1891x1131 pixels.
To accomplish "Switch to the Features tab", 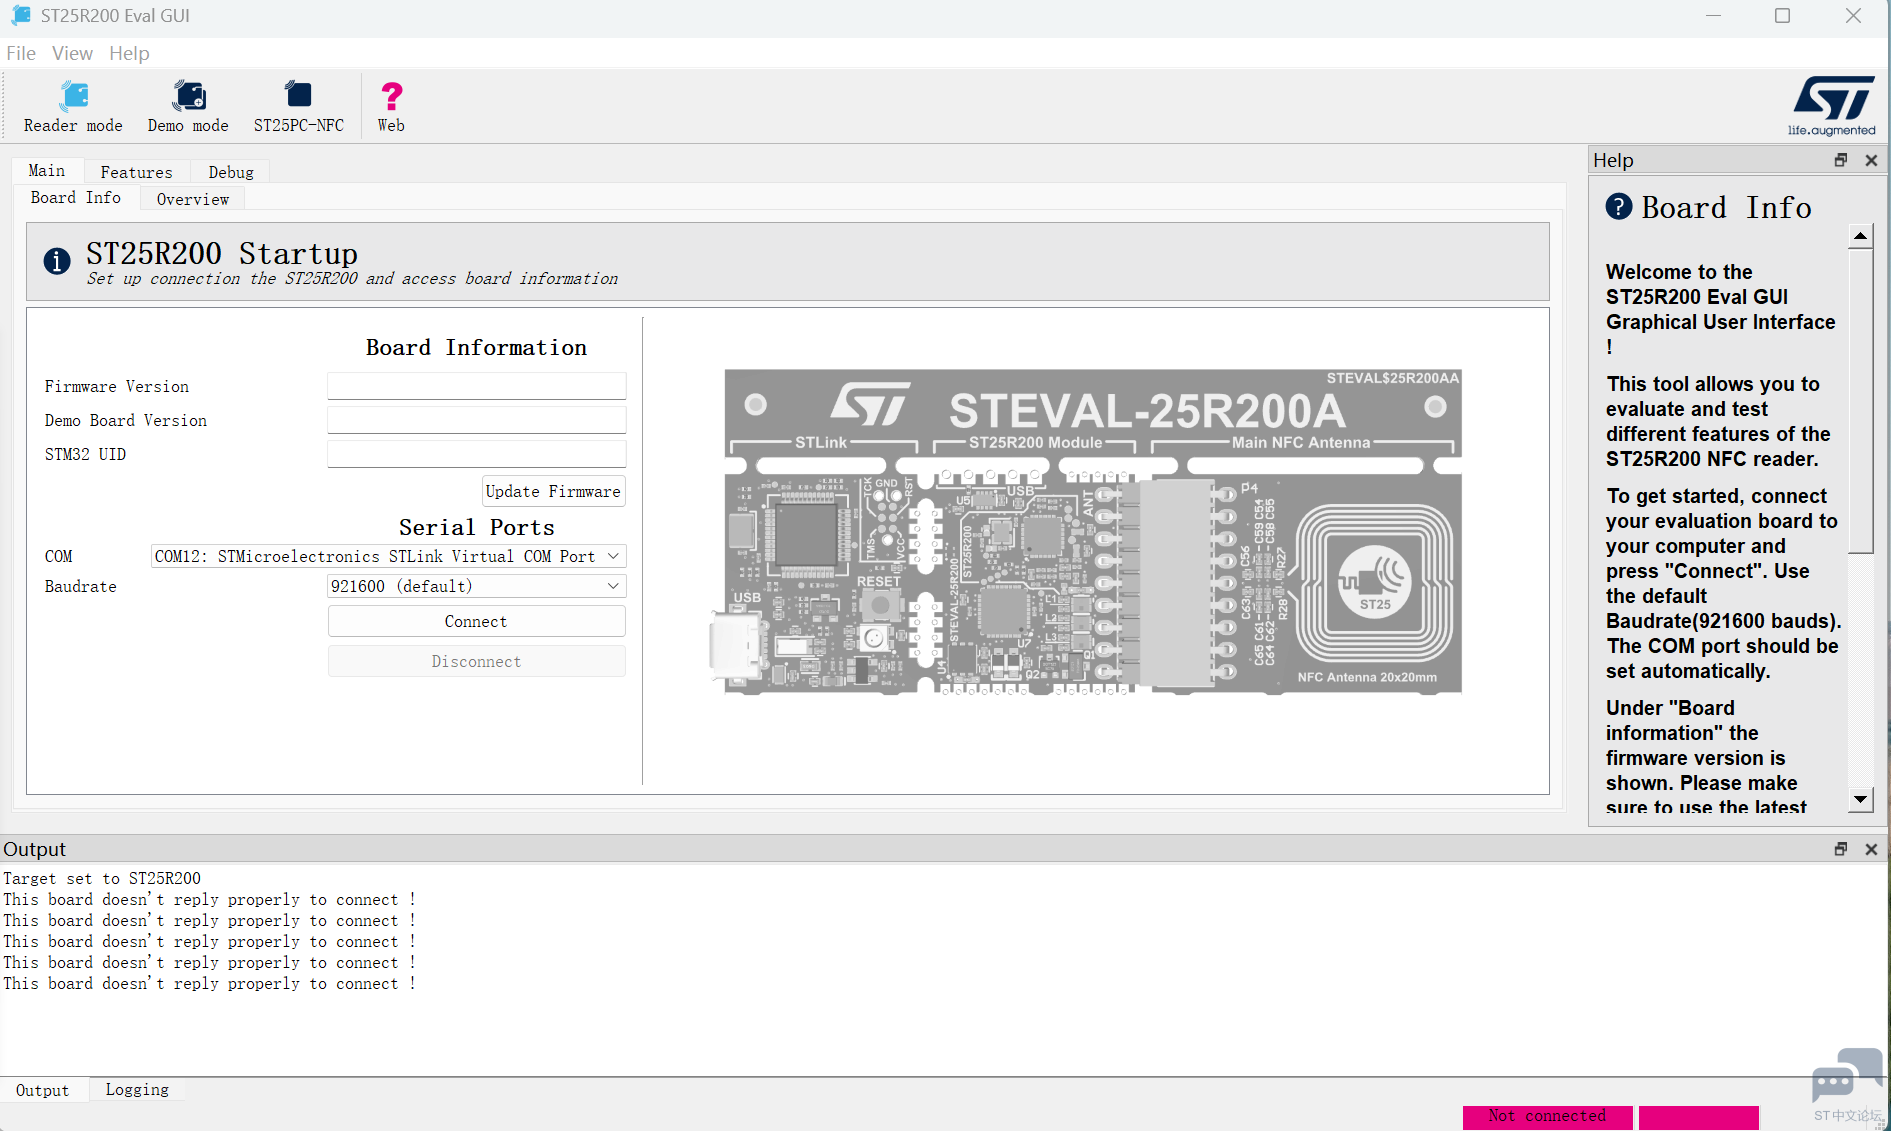I will (136, 172).
